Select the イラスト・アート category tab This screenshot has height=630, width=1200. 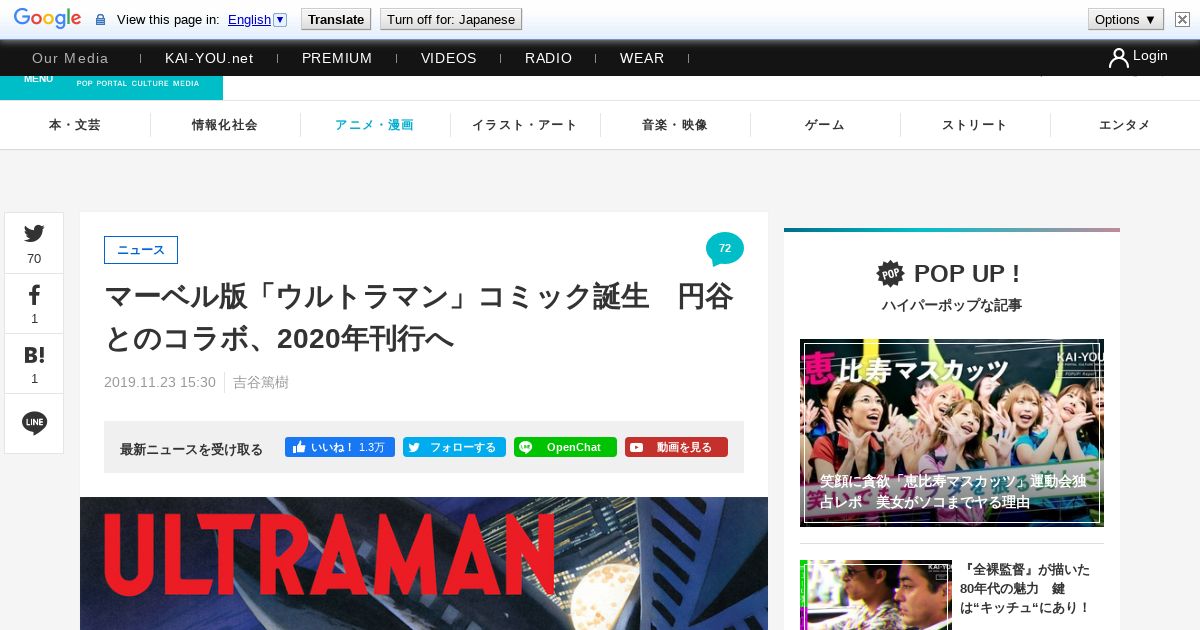pyautogui.click(x=525, y=125)
